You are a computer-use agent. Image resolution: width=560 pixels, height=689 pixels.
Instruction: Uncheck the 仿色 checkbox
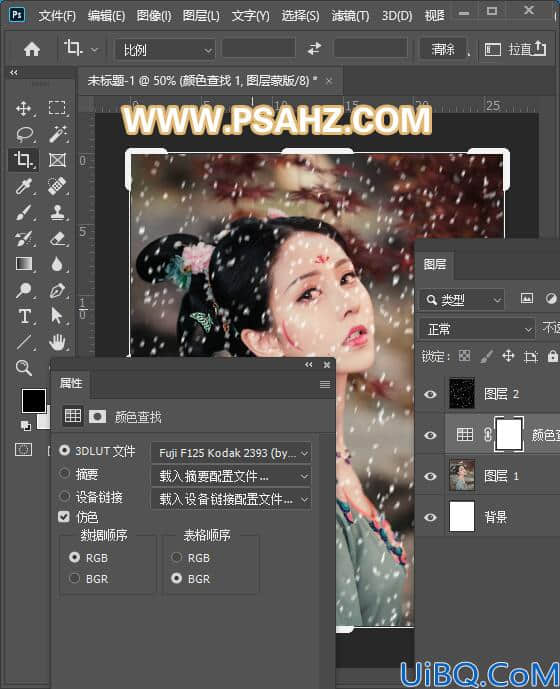[x=64, y=517]
